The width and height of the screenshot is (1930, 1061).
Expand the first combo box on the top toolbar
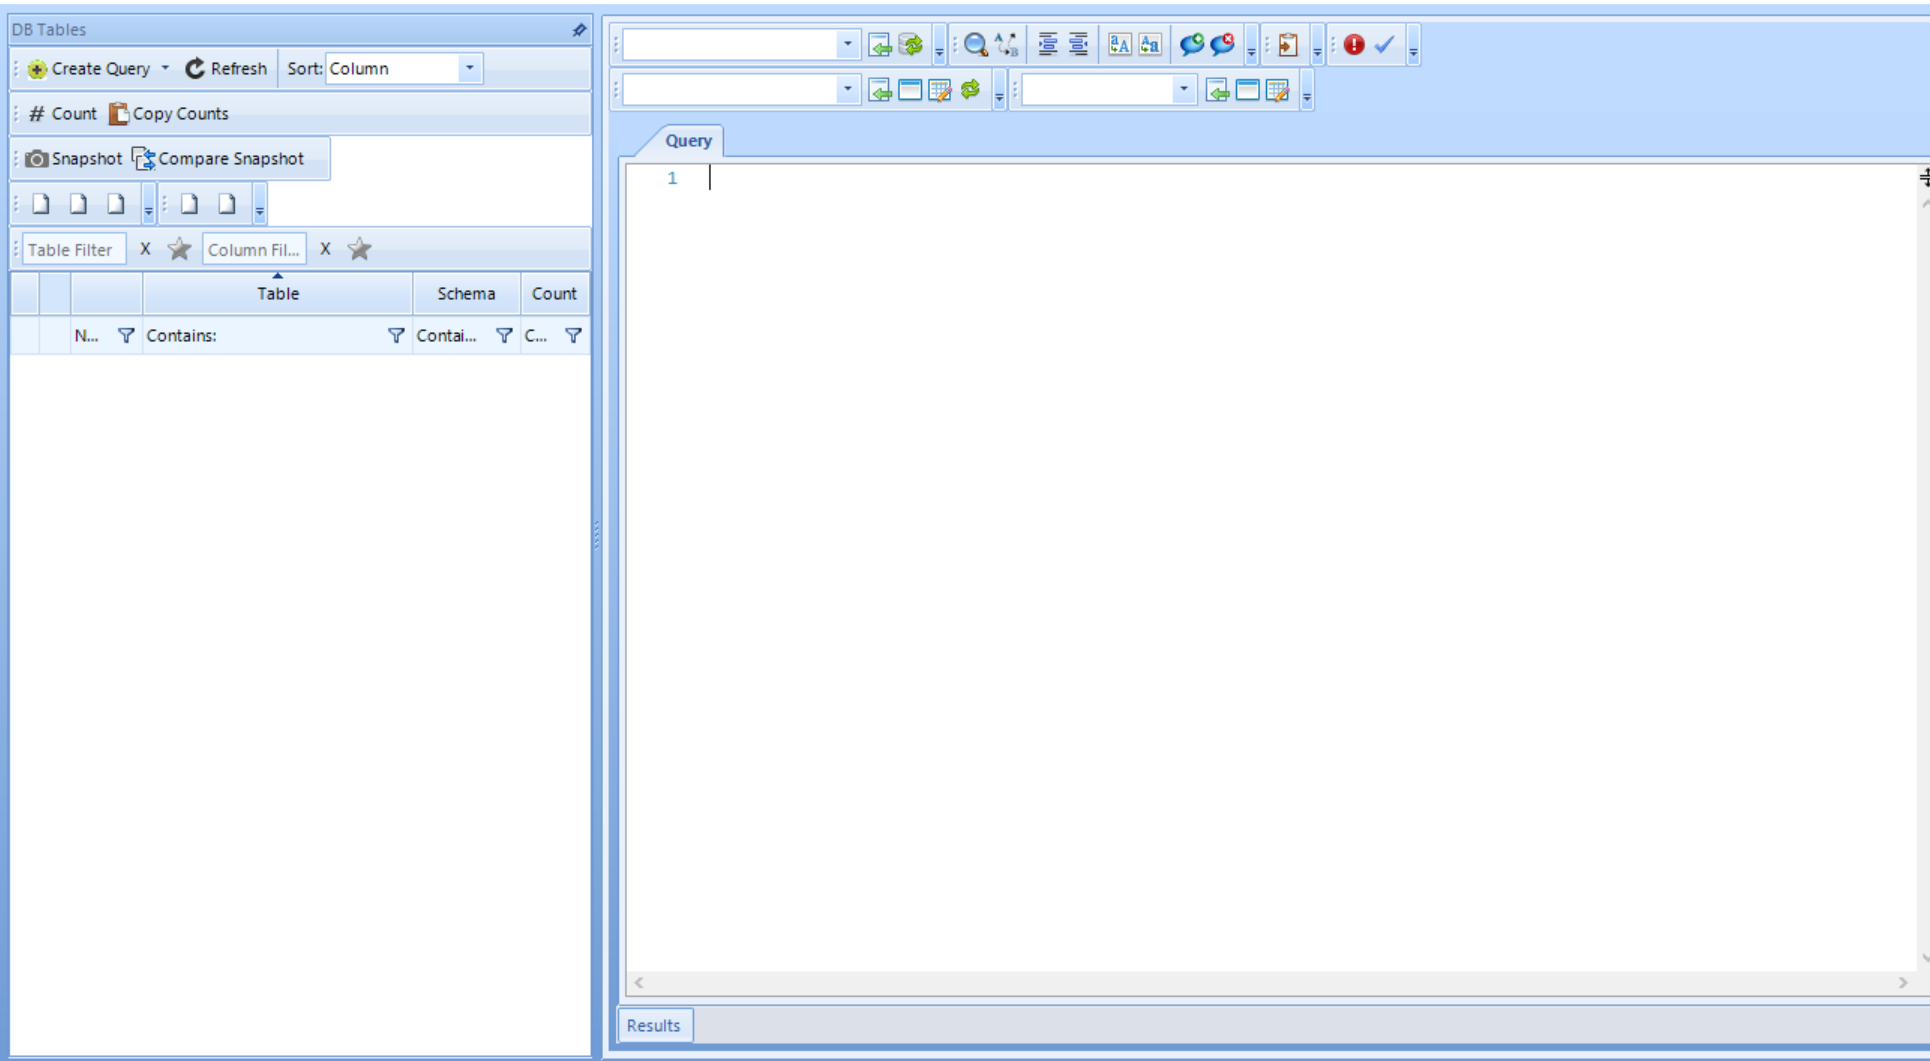coord(847,44)
